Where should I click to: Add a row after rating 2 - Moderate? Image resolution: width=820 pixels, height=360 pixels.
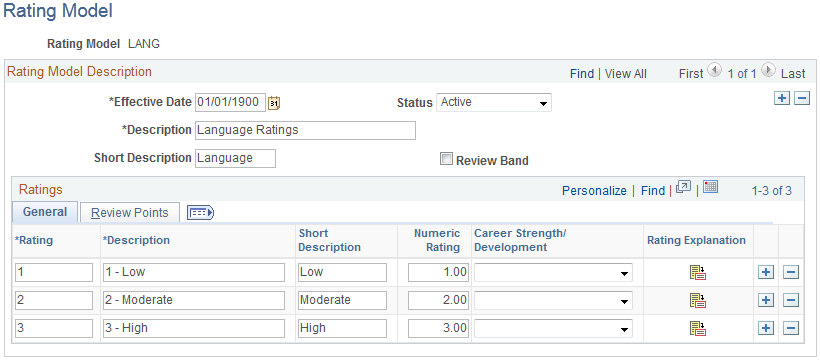(x=766, y=300)
